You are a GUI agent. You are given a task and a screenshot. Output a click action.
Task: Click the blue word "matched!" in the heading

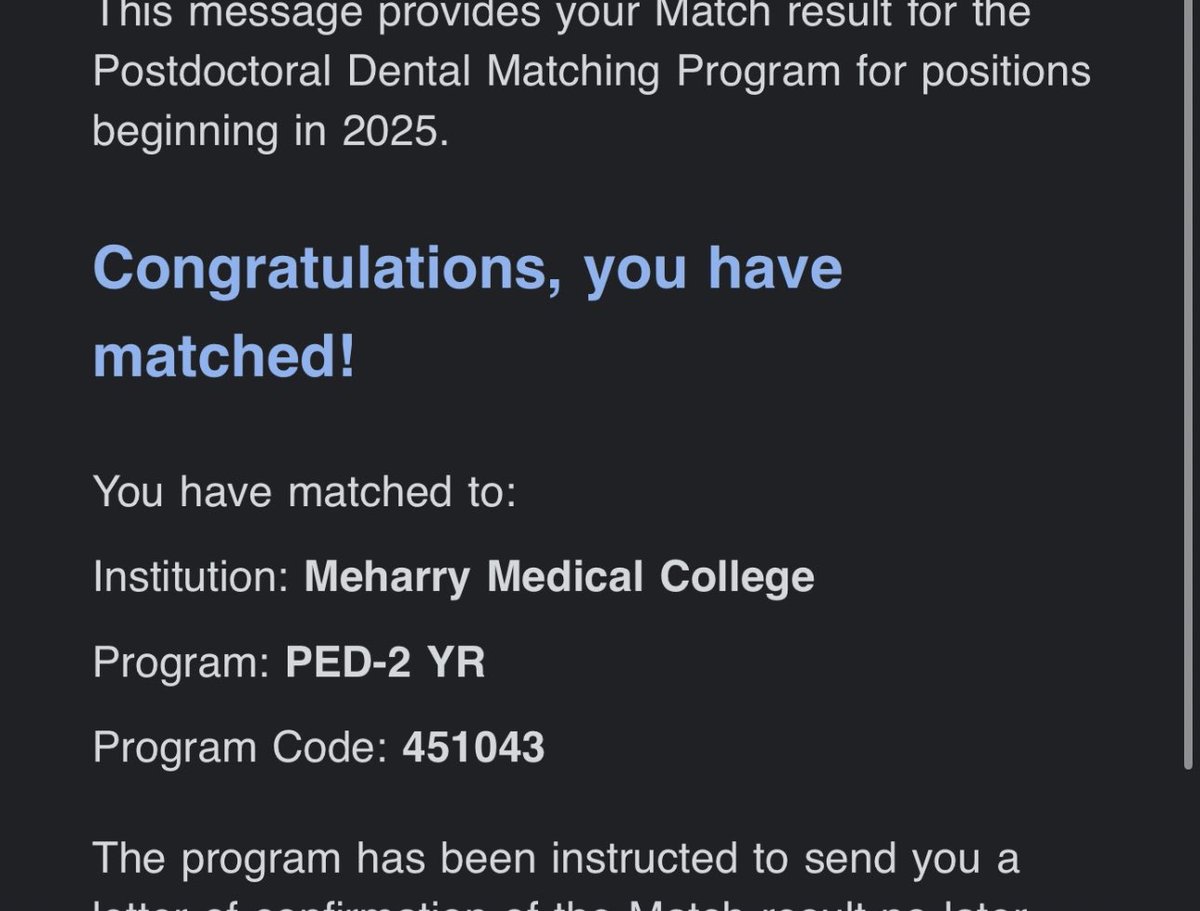pos(224,357)
